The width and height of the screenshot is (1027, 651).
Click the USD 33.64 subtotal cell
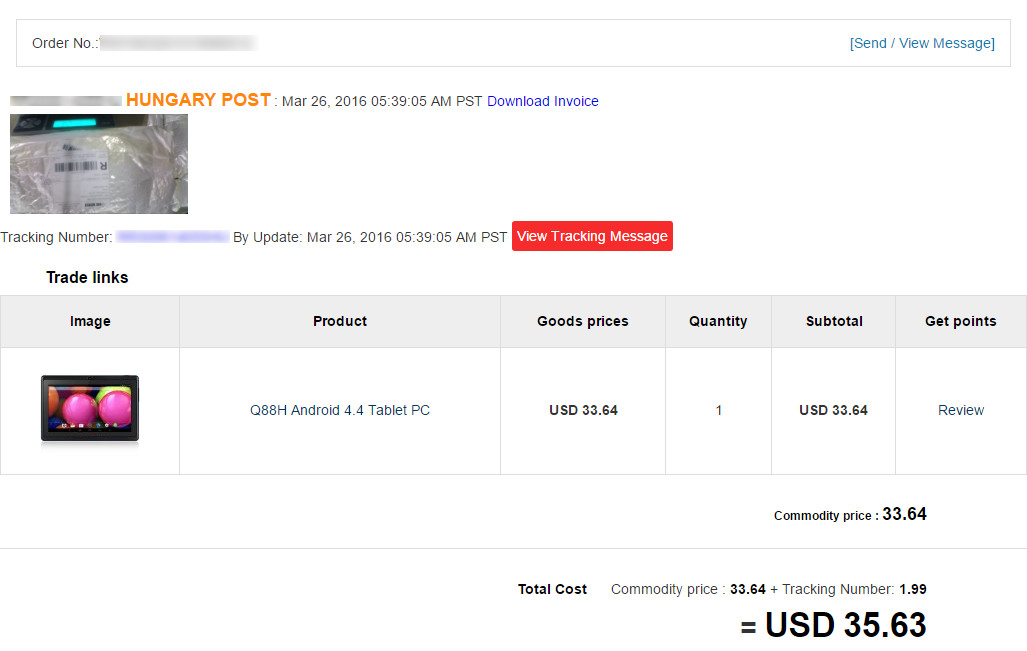click(834, 410)
